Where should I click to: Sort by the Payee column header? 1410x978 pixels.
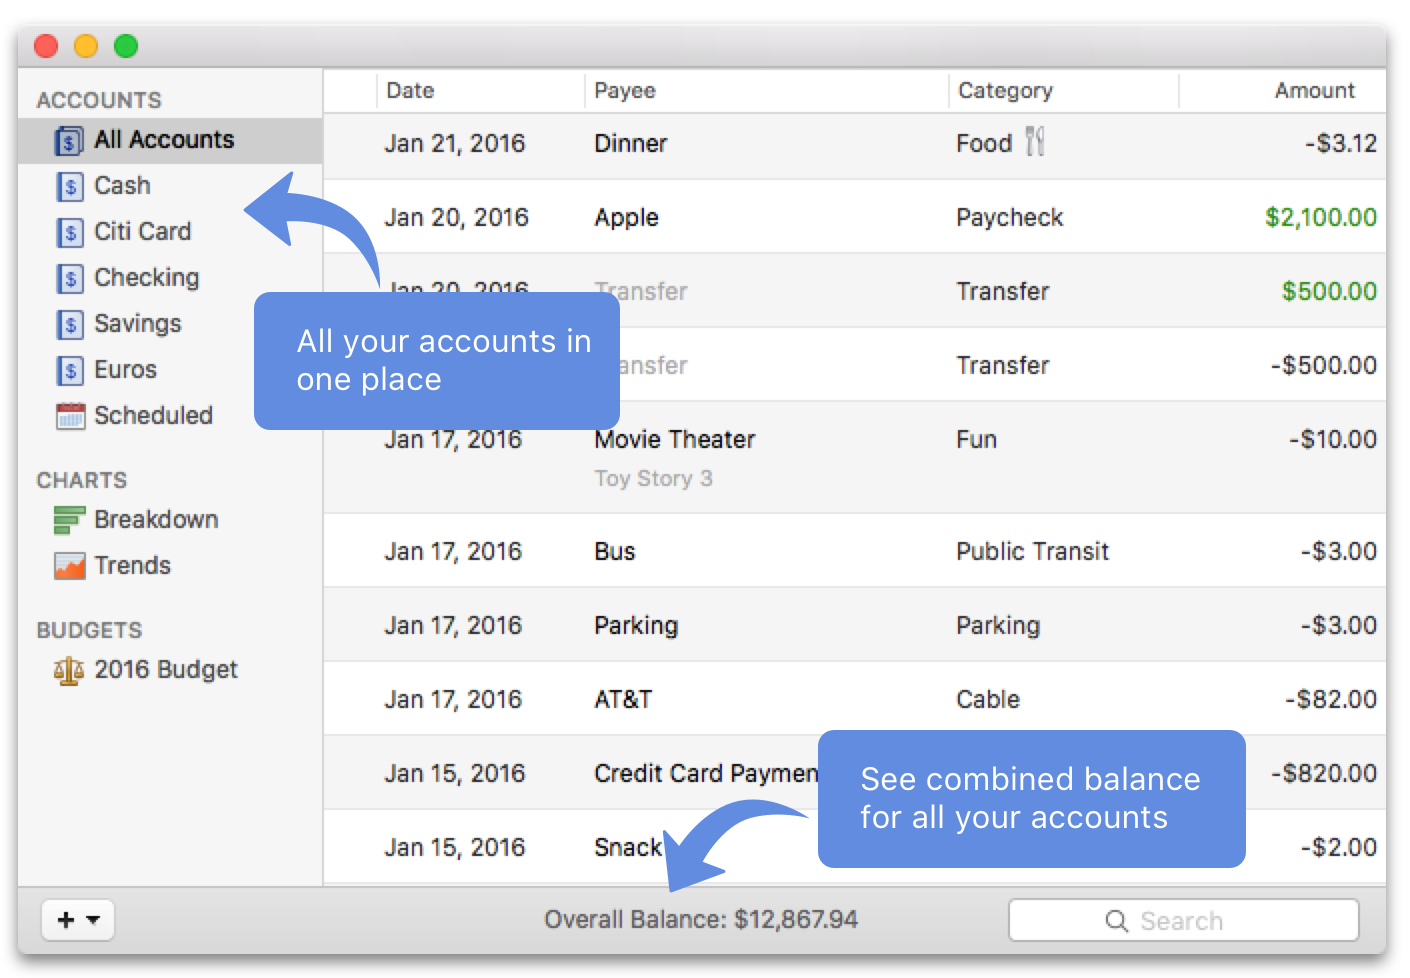coord(766,91)
